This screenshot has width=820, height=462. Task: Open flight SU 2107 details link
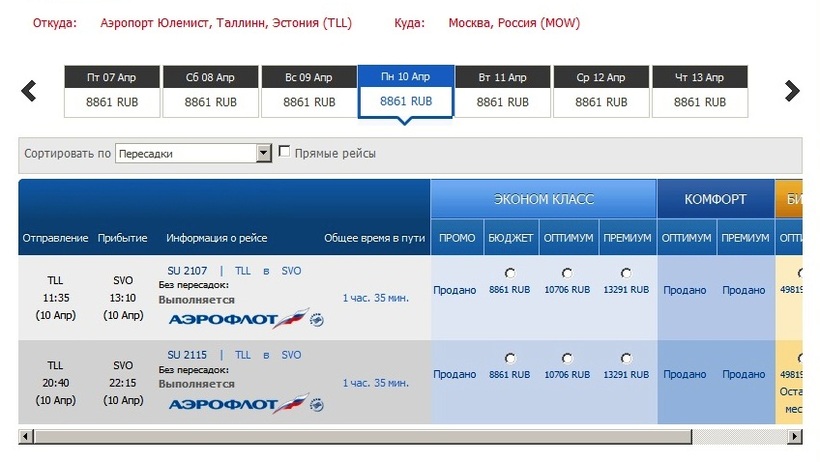click(187, 271)
